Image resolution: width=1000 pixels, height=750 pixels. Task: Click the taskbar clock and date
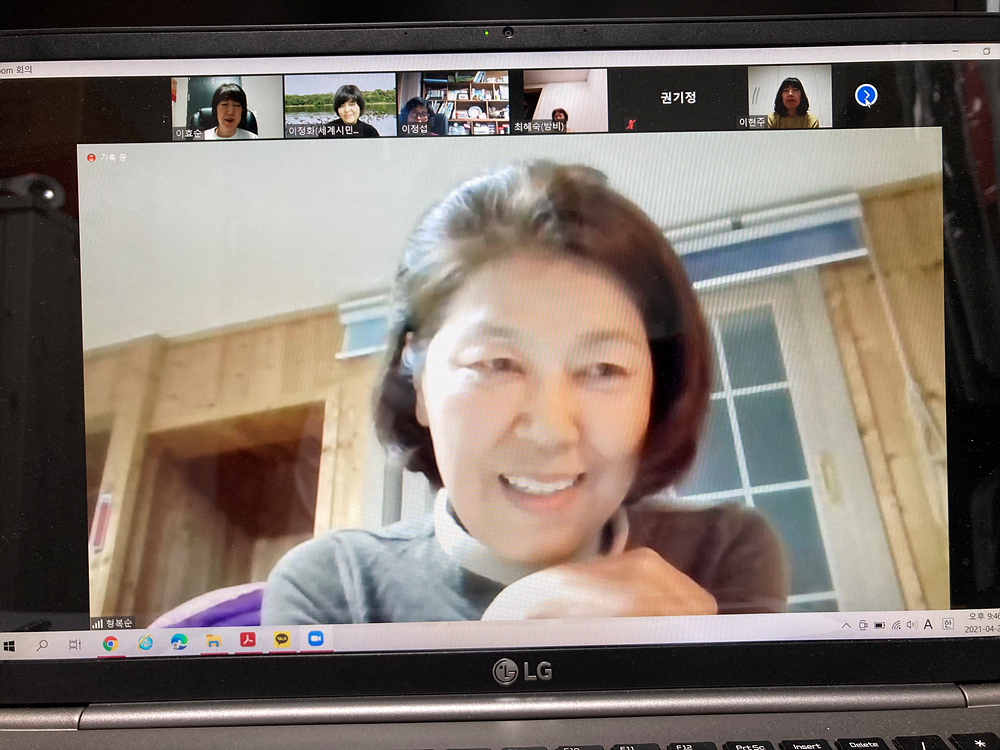coord(980,623)
